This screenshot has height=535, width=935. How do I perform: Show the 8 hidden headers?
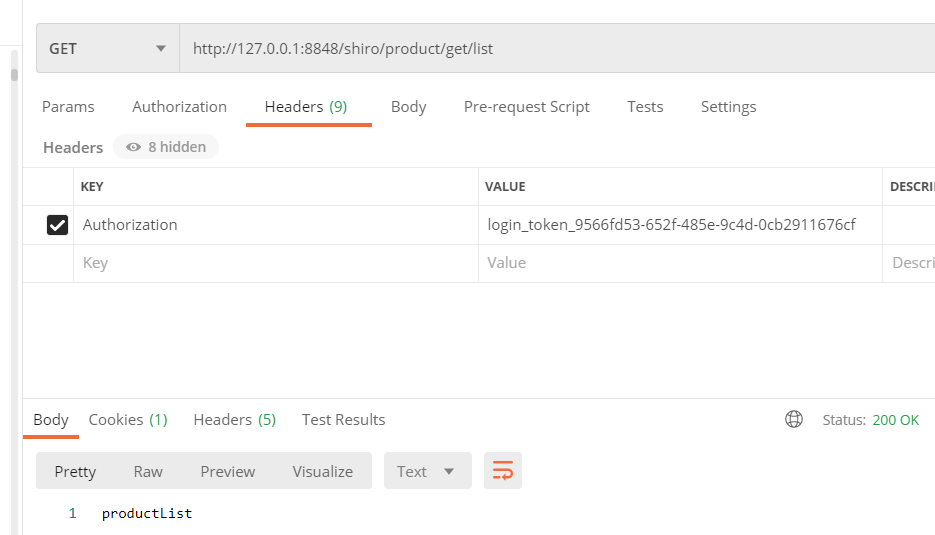[166, 147]
